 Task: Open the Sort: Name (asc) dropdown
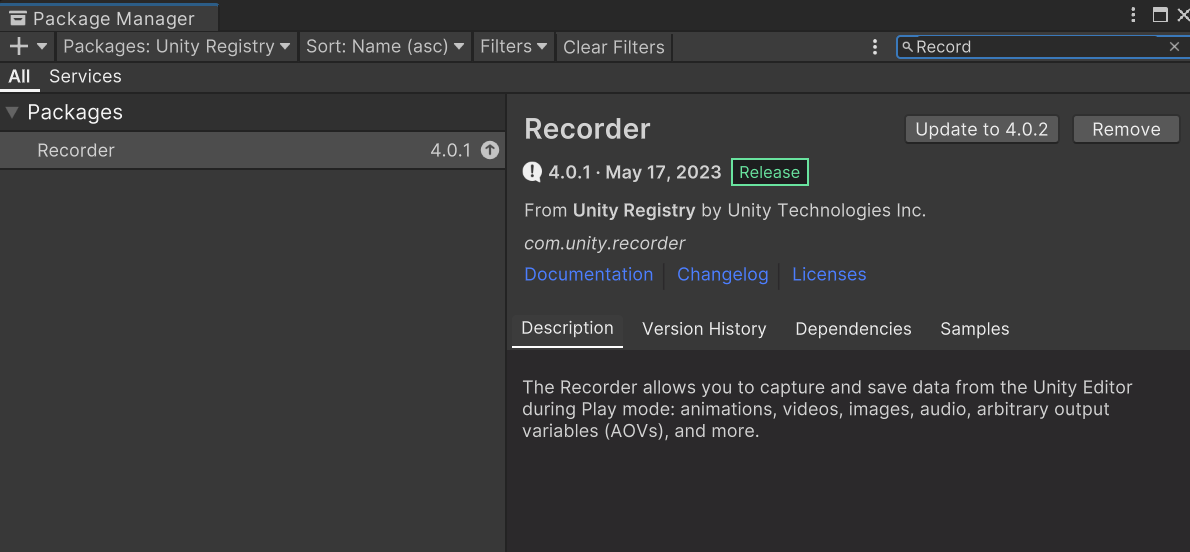point(385,46)
